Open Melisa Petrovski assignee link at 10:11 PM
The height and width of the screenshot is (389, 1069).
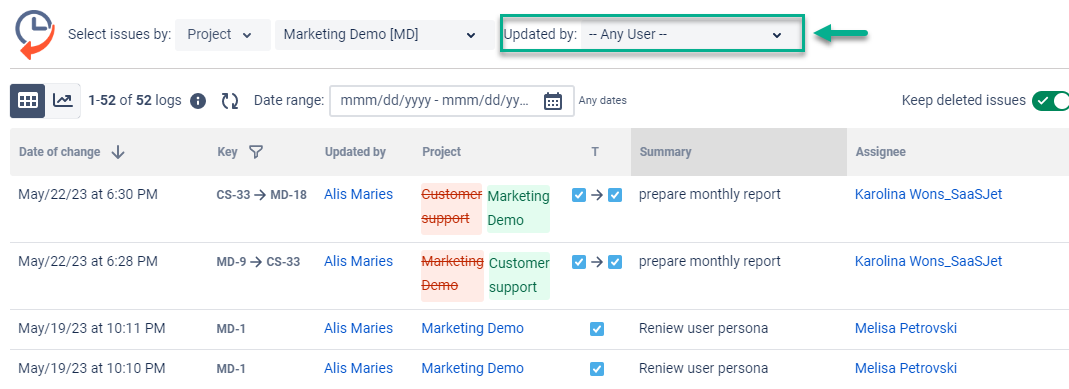click(905, 328)
